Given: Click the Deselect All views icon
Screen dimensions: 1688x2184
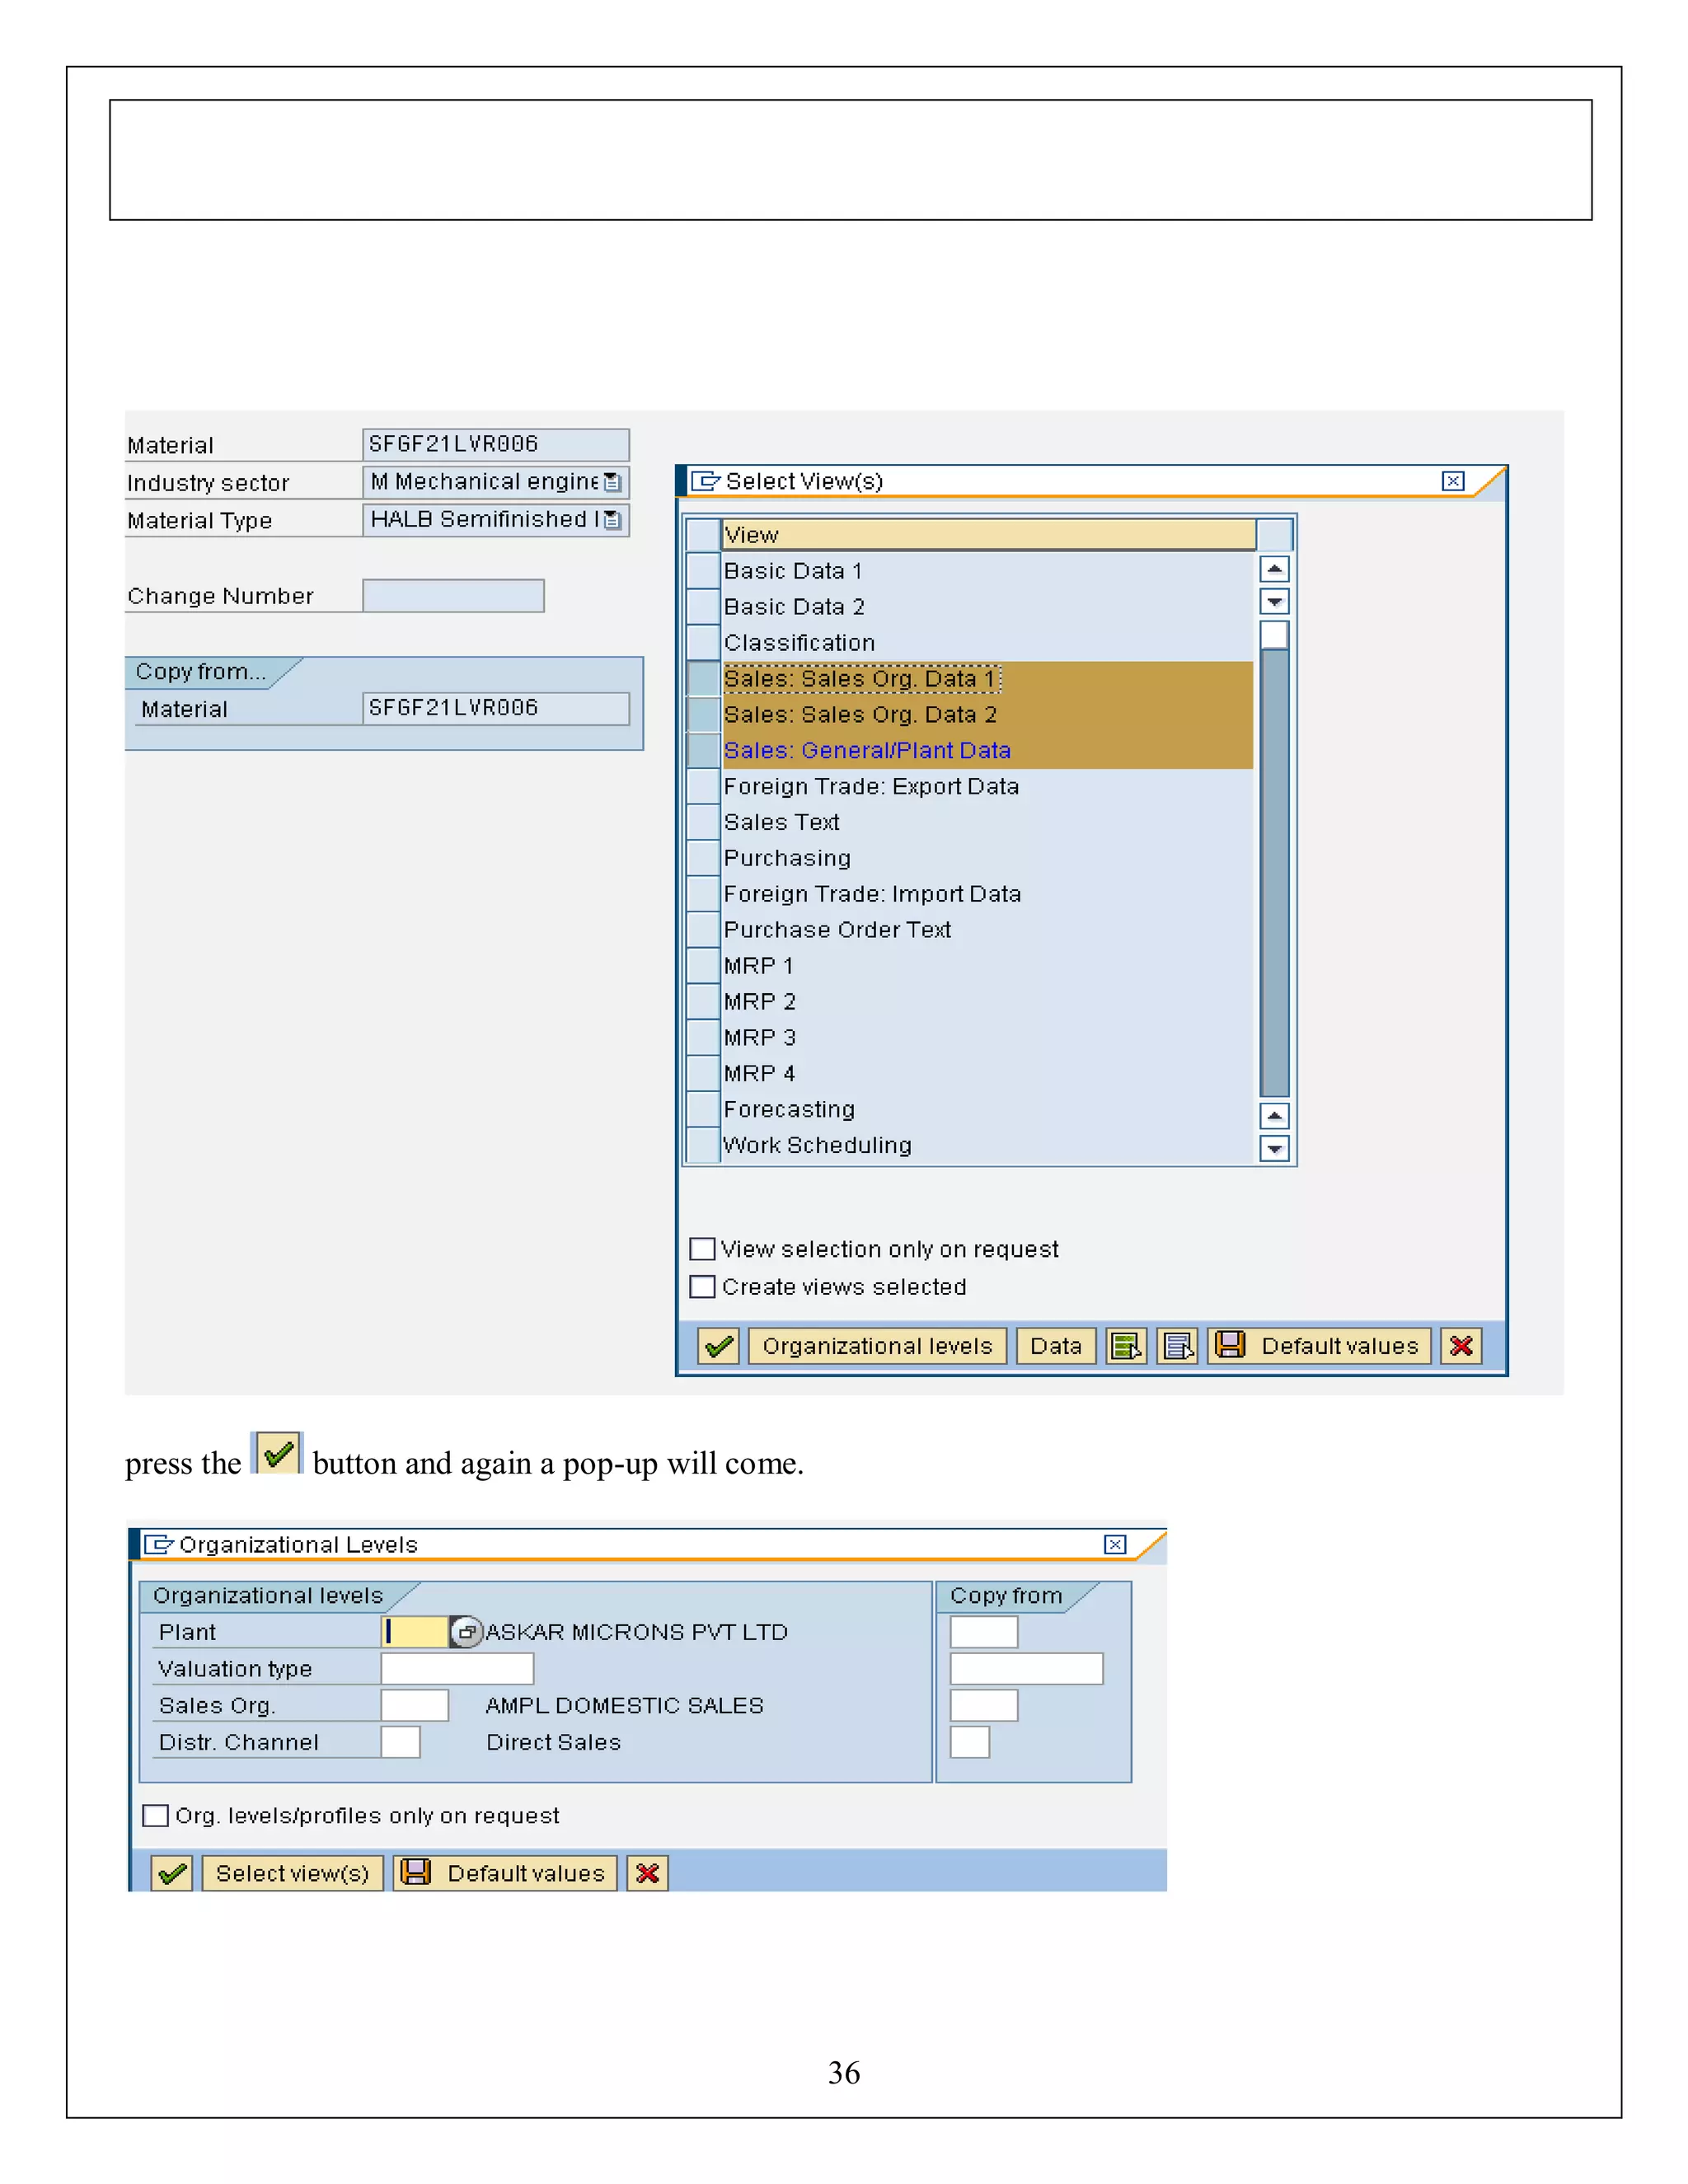Looking at the screenshot, I should tap(1178, 1346).
